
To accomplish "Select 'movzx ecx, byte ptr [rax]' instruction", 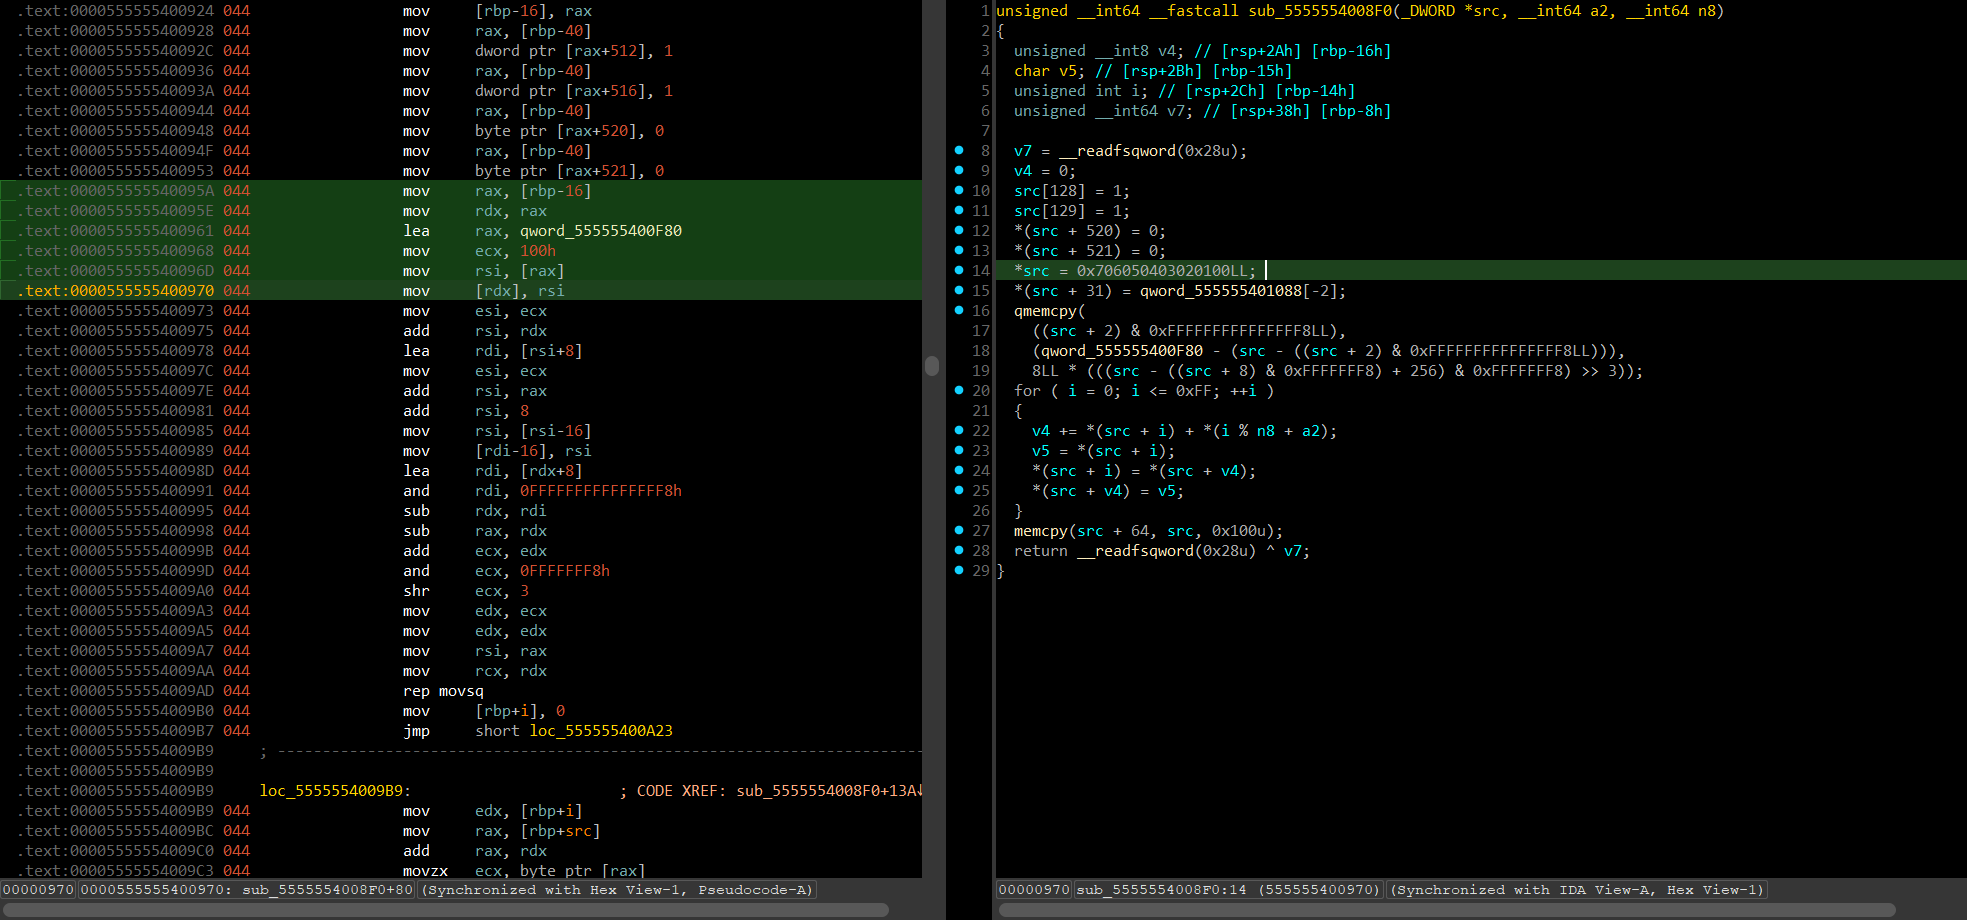I will click(524, 871).
